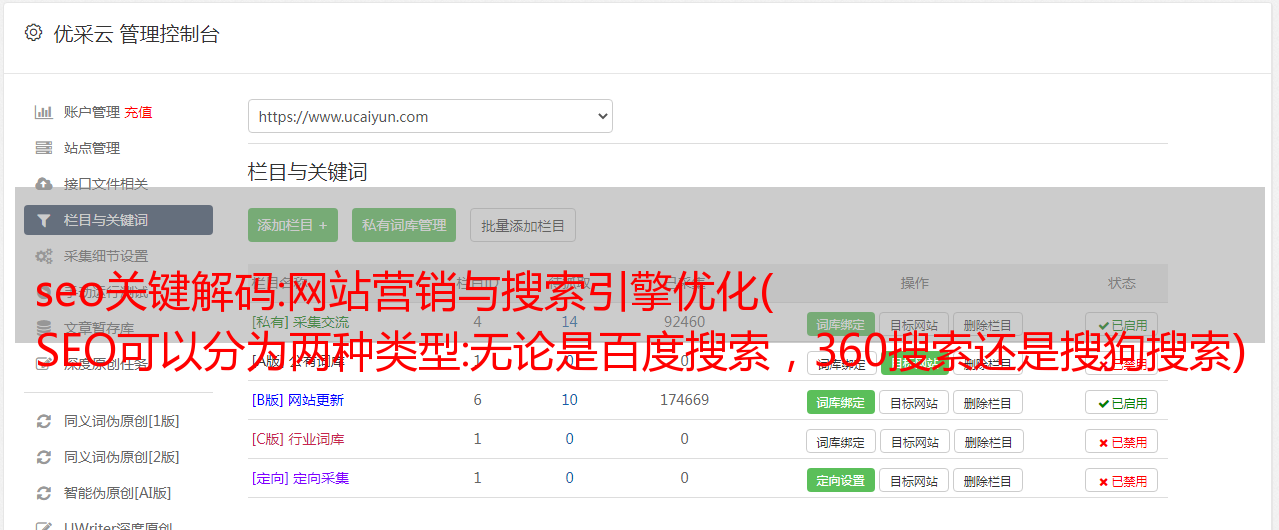Image resolution: width=1279 pixels, height=530 pixels.
Task: Open 智能伪原创[AI版] menu item
Action: [117, 493]
